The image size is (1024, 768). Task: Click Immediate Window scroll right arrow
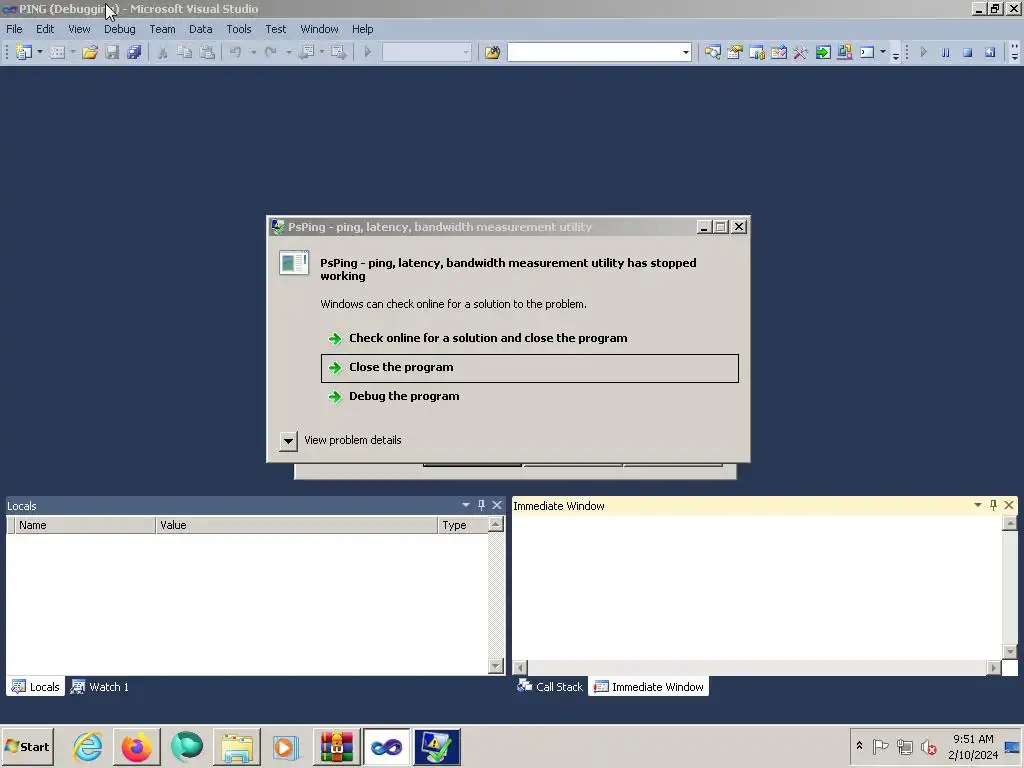click(993, 667)
